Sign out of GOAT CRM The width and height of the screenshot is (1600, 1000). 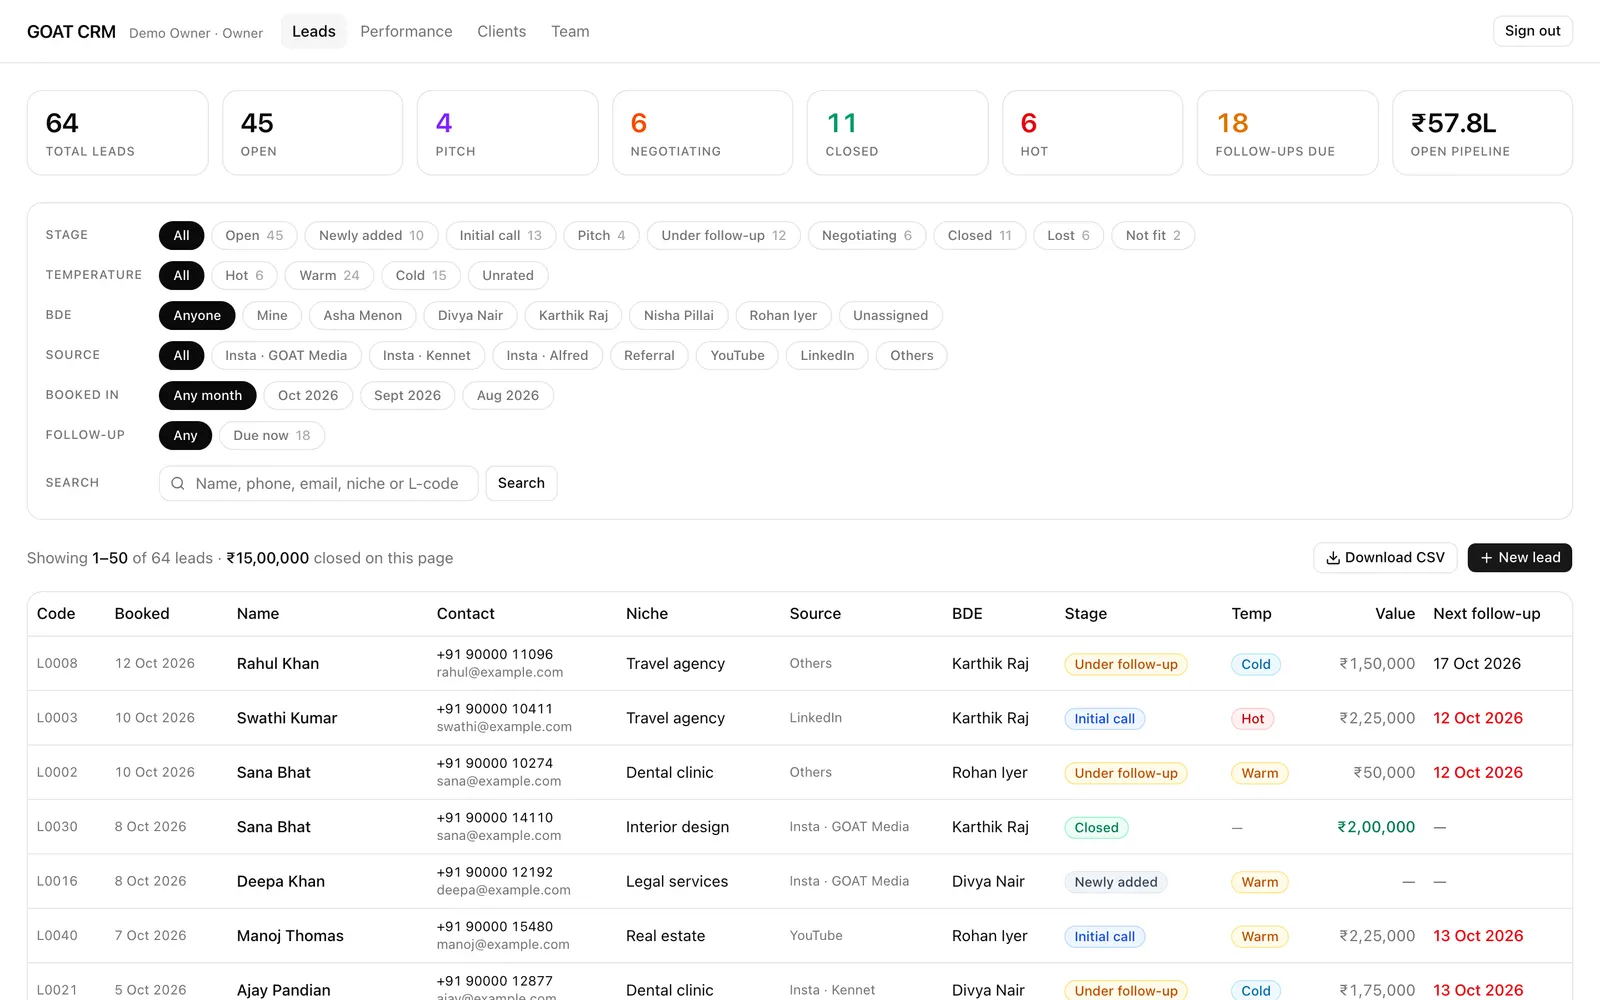tap(1532, 31)
